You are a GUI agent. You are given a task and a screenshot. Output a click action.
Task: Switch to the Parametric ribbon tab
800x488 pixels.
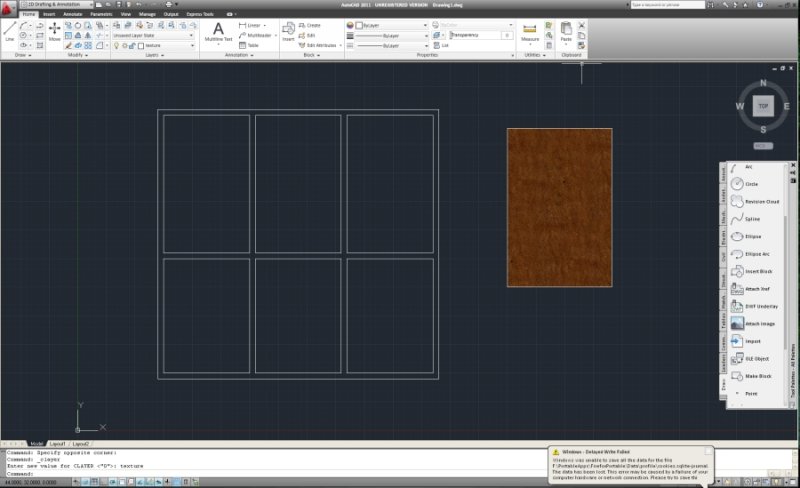click(101, 14)
